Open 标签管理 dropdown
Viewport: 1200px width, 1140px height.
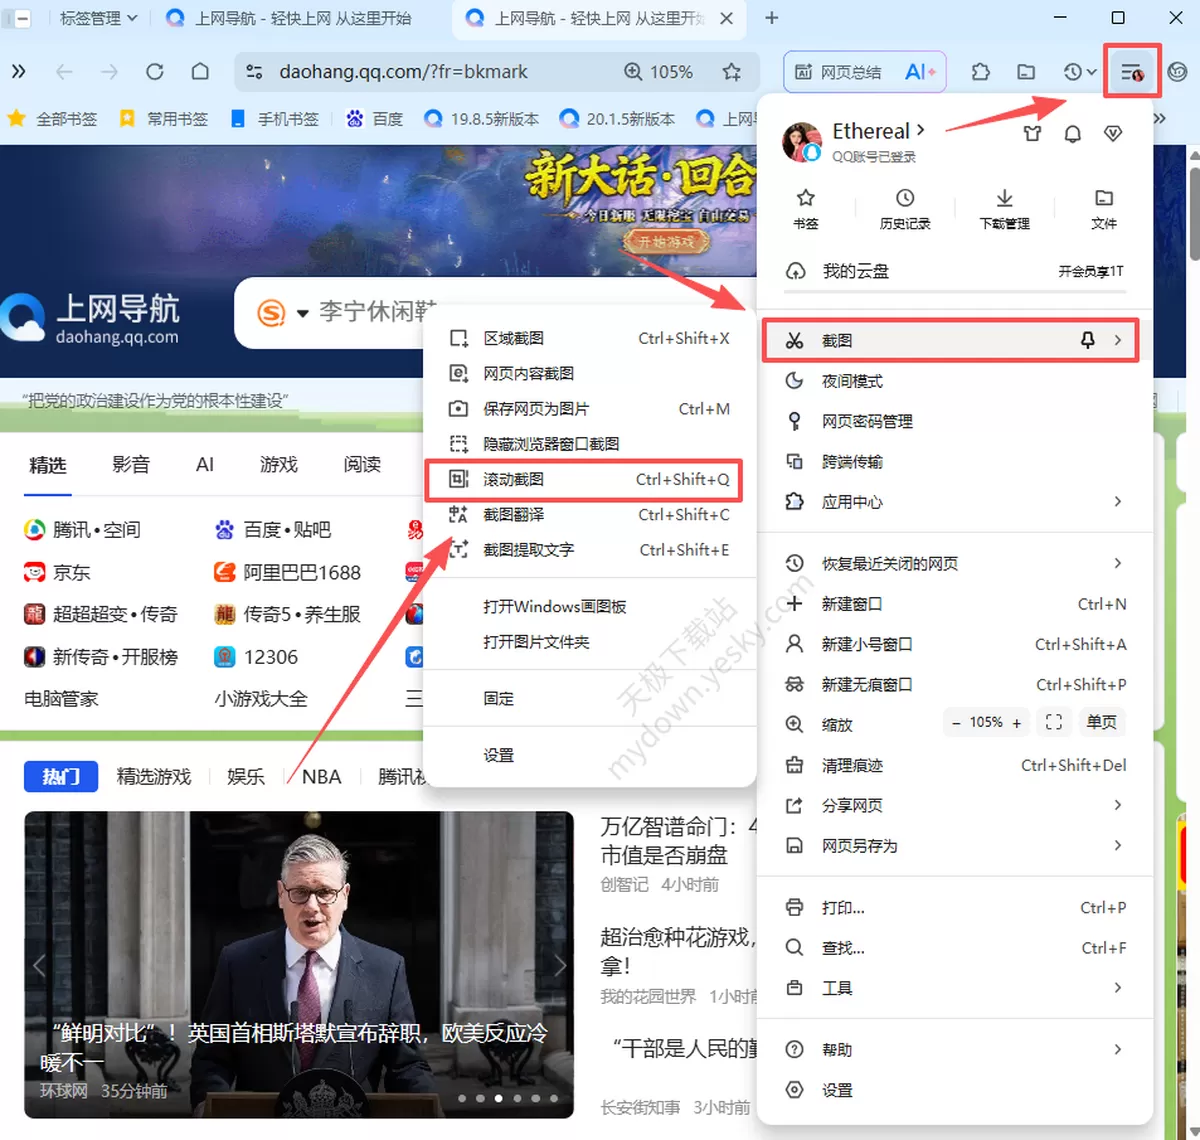(98, 18)
